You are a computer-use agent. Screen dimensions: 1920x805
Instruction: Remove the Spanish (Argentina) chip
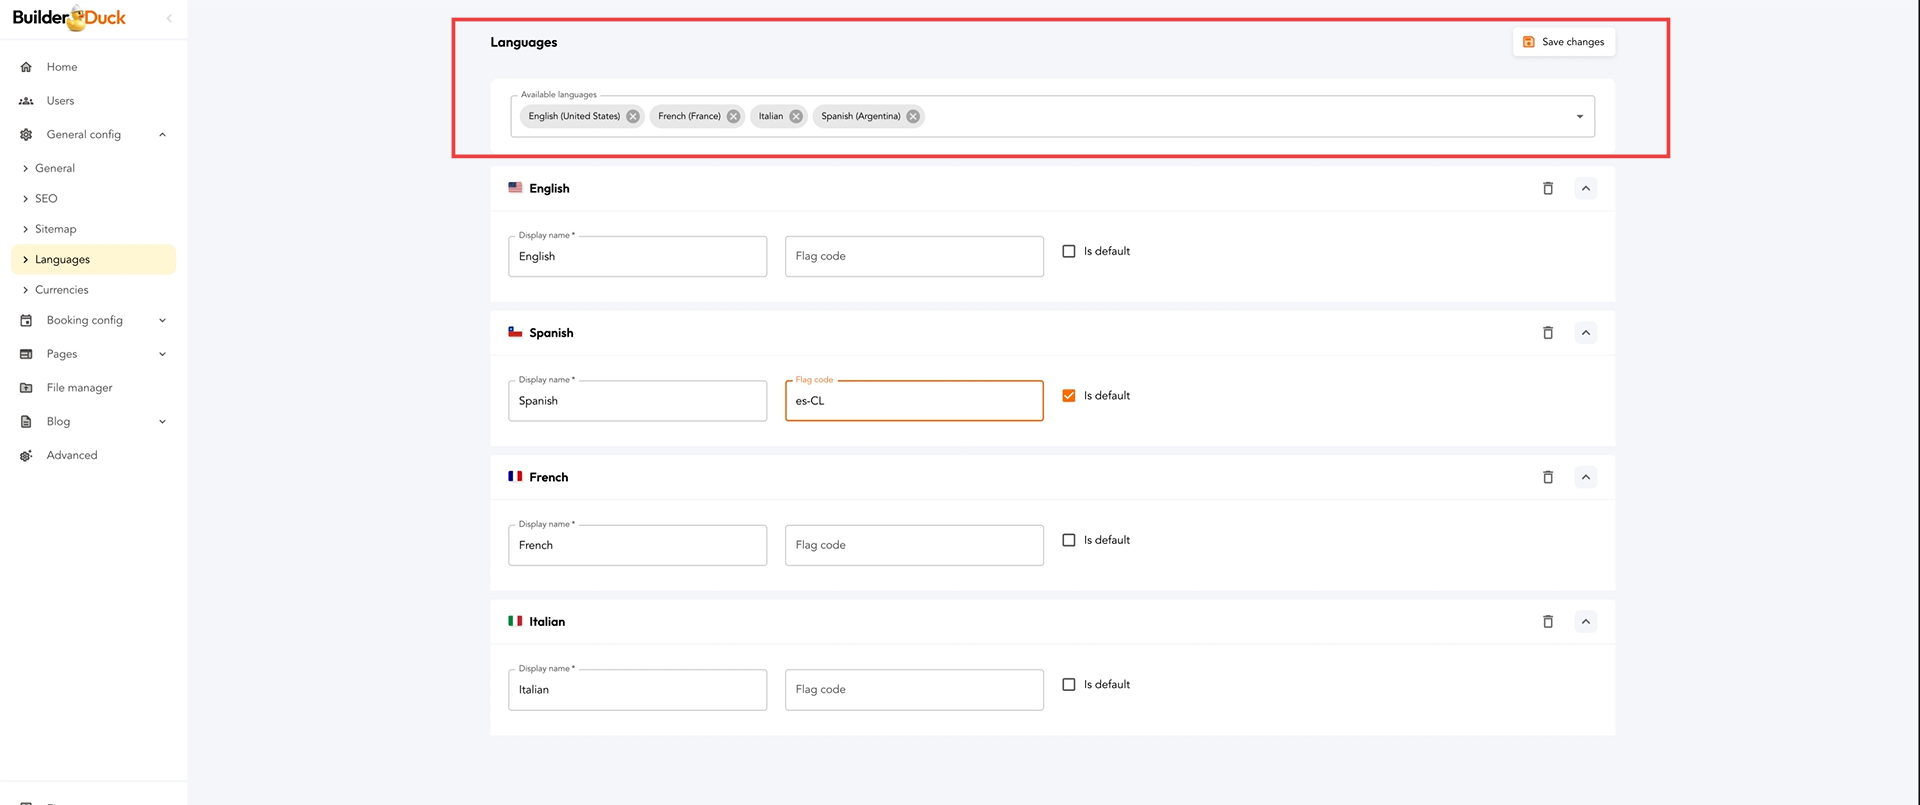913,116
